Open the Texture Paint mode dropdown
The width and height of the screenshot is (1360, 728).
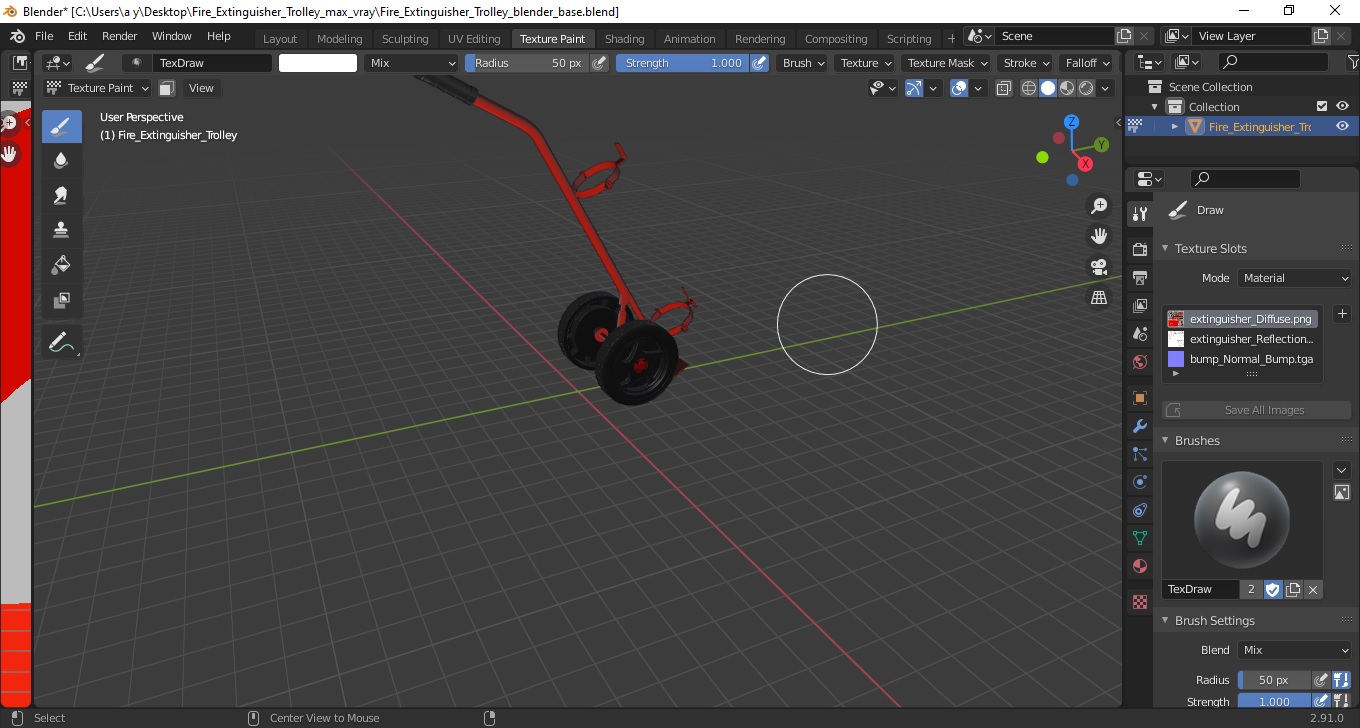pyautogui.click(x=97, y=88)
